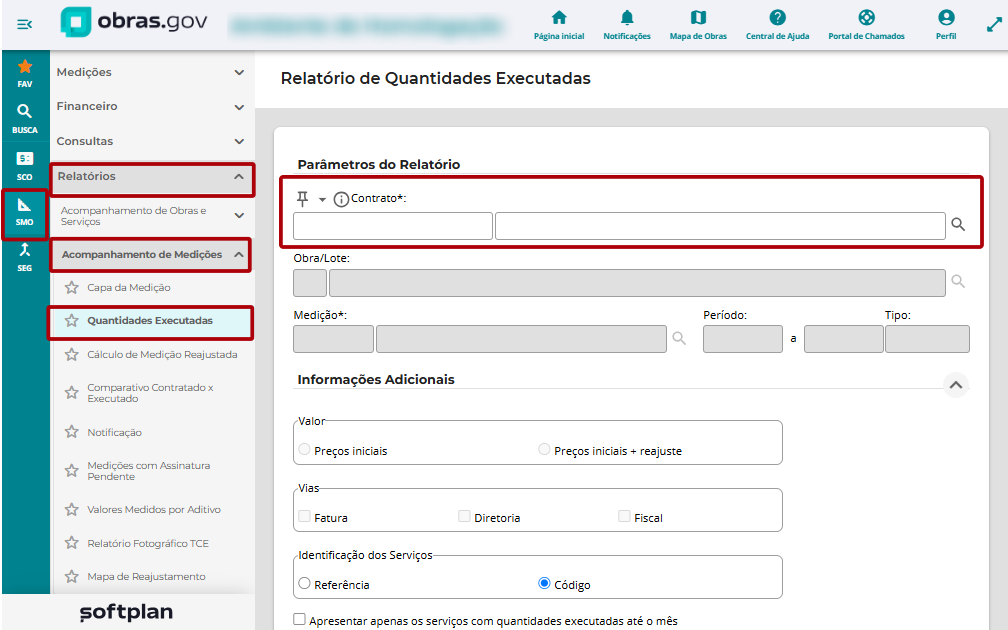The height and width of the screenshot is (630, 1008).
Task: Check the executed quantities until month checkbox
Action: coord(300,619)
